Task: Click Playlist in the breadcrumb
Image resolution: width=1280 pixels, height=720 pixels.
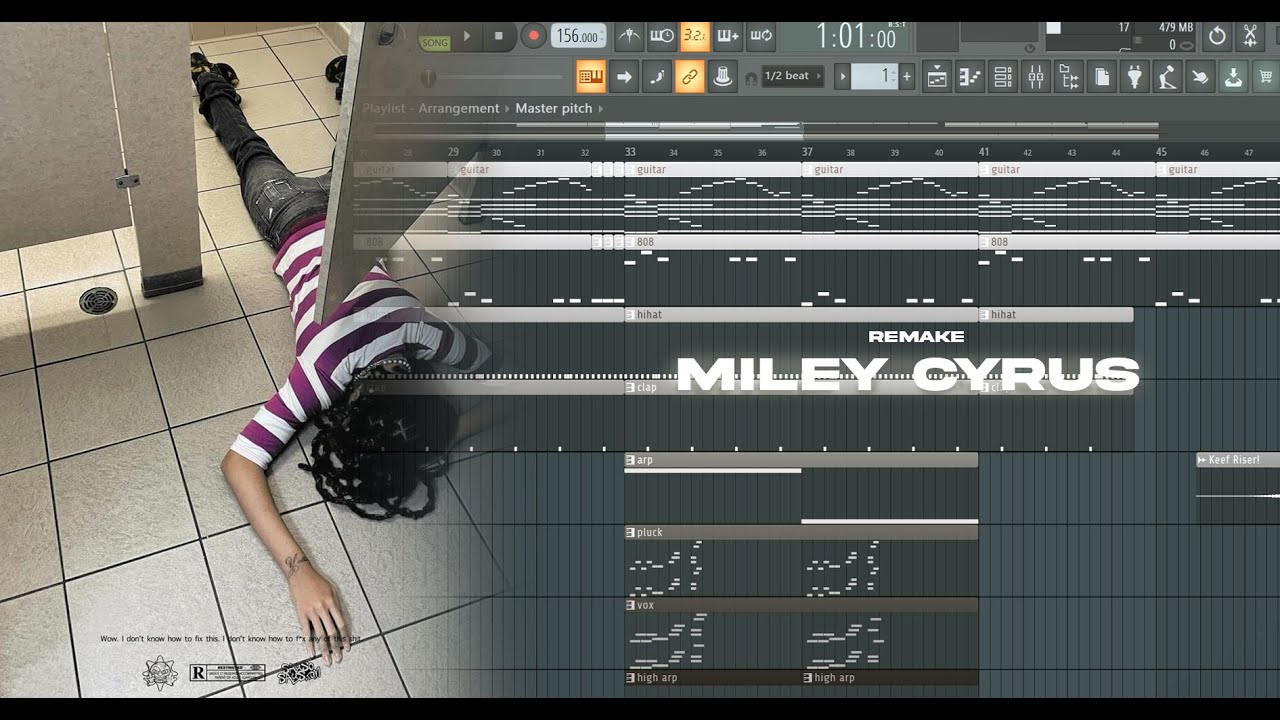Action: point(383,108)
